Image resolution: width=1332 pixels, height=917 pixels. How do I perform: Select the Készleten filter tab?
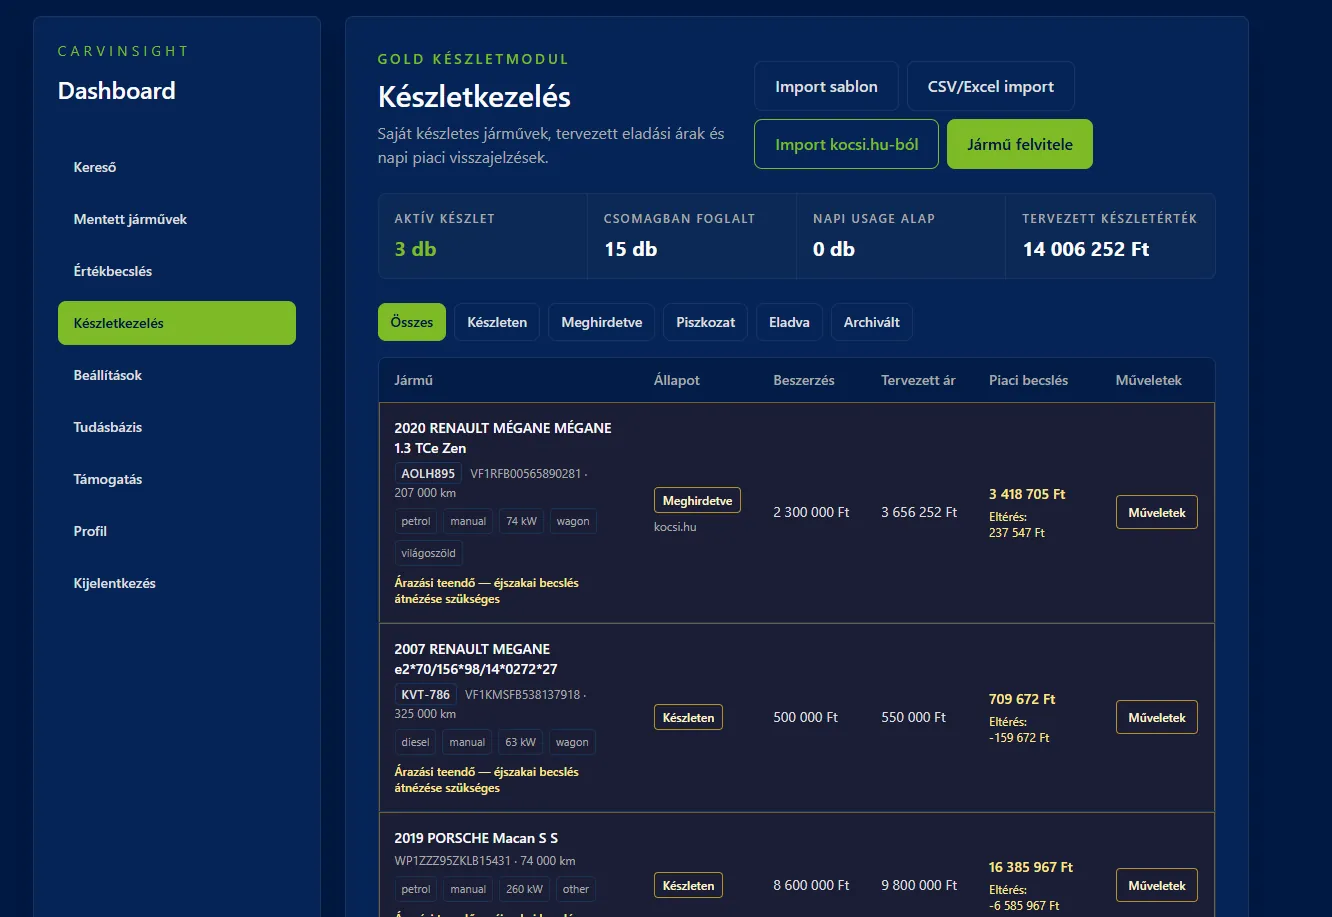497,322
